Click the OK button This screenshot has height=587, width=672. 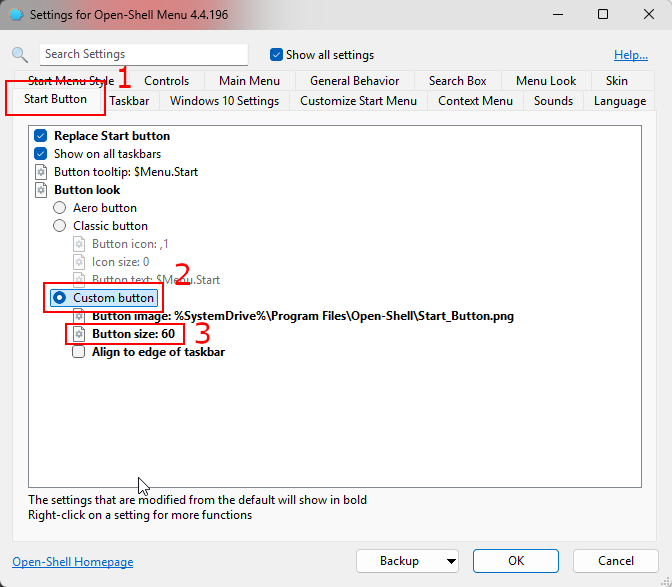point(515,562)
